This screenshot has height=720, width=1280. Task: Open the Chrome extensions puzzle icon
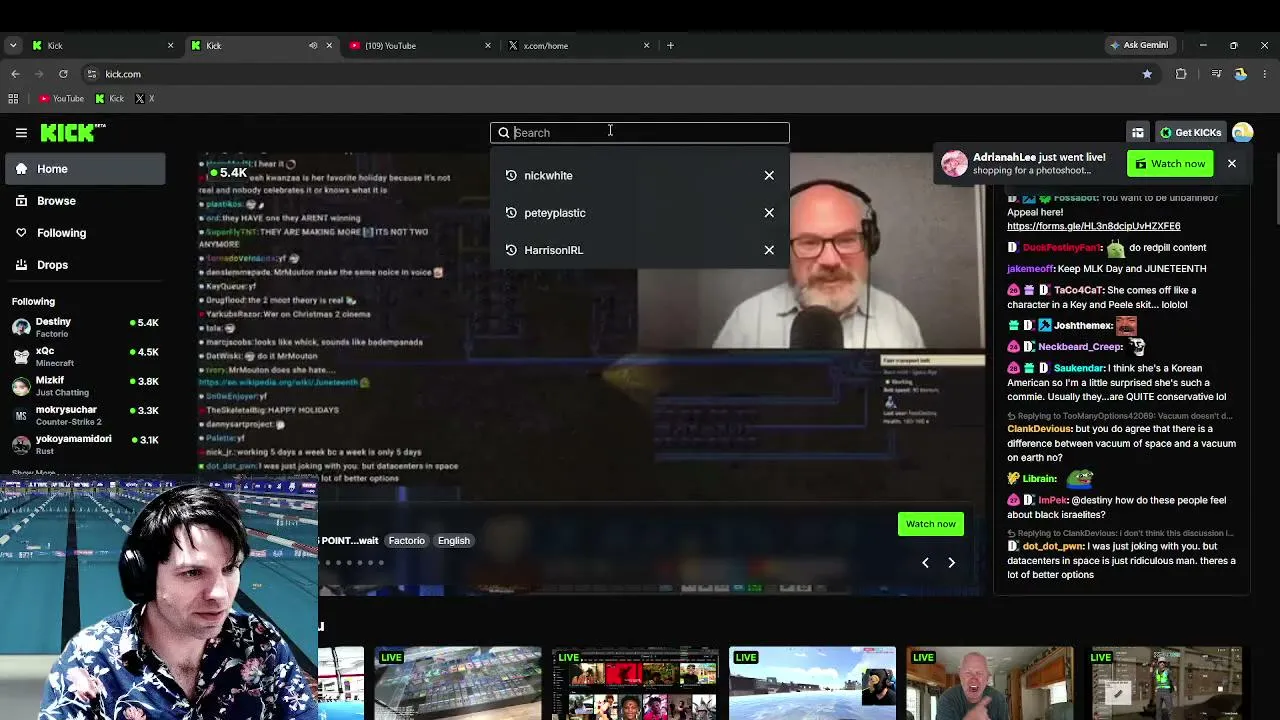(1181, 74)
